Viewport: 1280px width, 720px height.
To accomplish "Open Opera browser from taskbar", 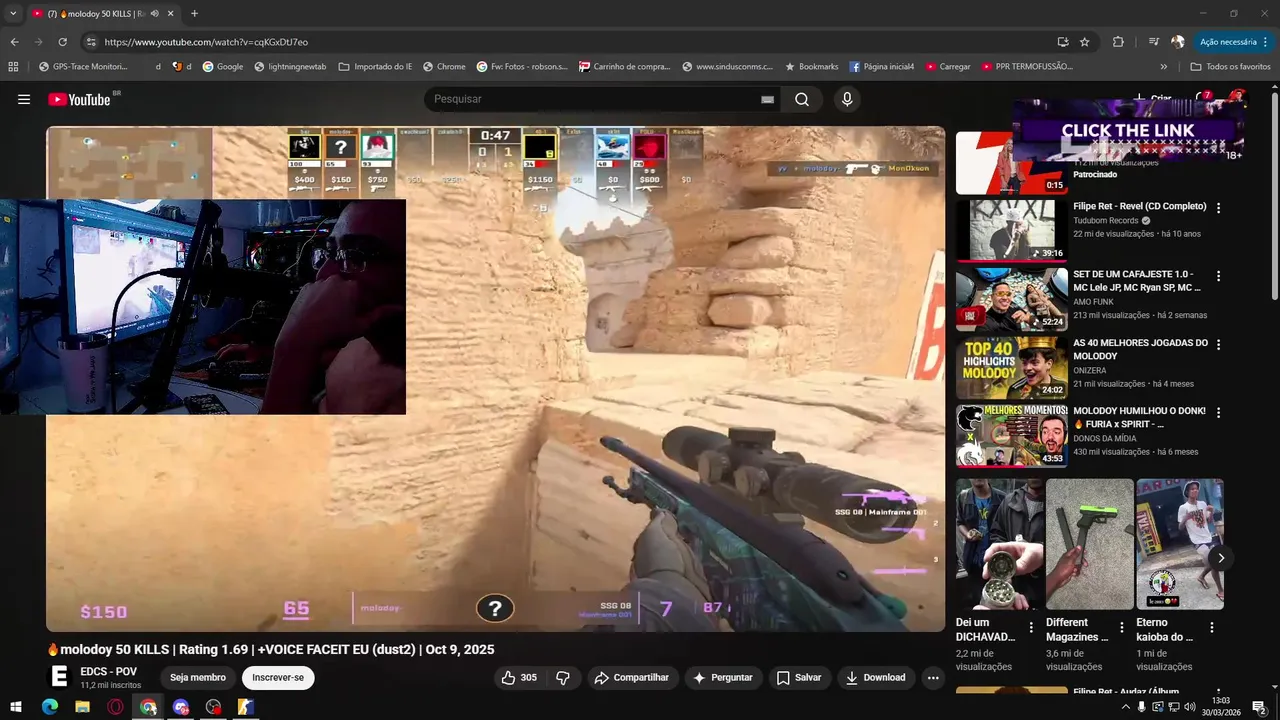I will (x=115, y=707).
